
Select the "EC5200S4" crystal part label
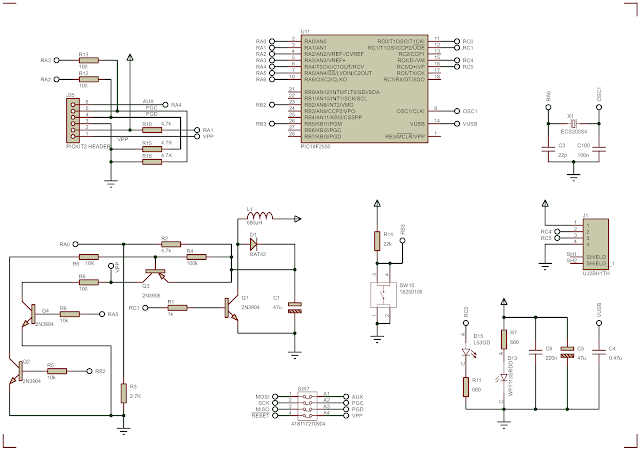click(574, 132)
